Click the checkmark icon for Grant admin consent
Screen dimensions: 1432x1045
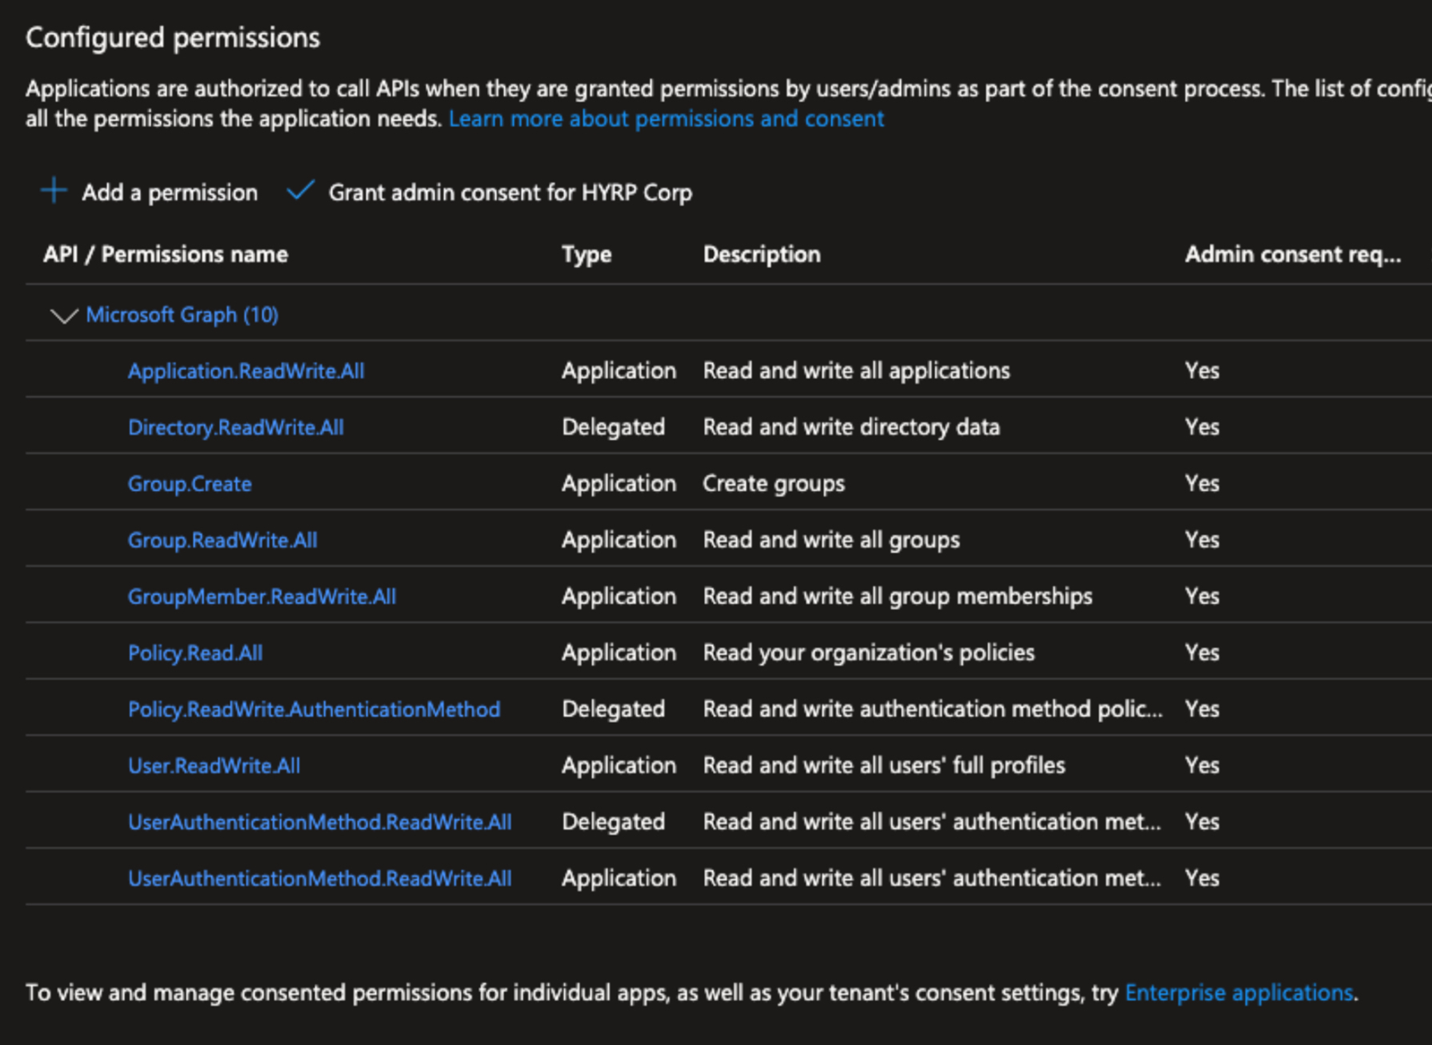point(300,190)
